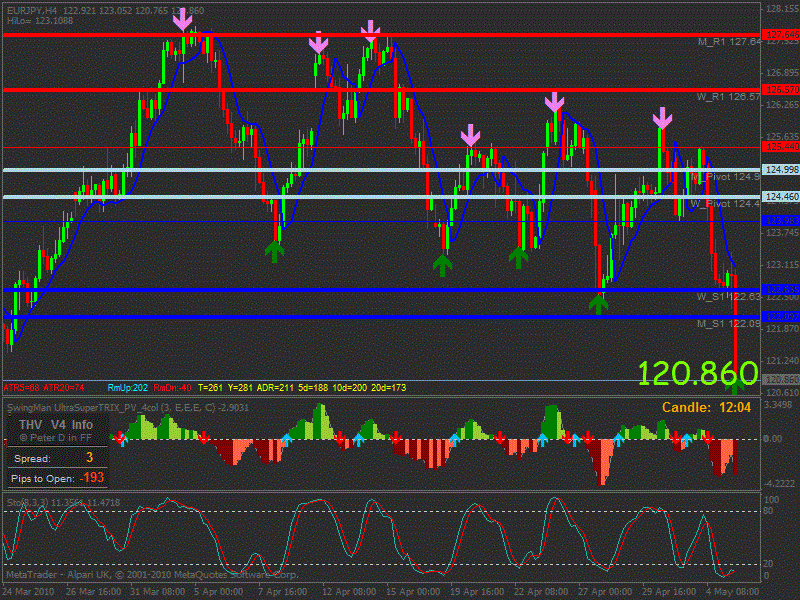The height and width of the screenshot is (600, 800).
Task: Click the red 127.646 price tag
Action: (781, 35)
